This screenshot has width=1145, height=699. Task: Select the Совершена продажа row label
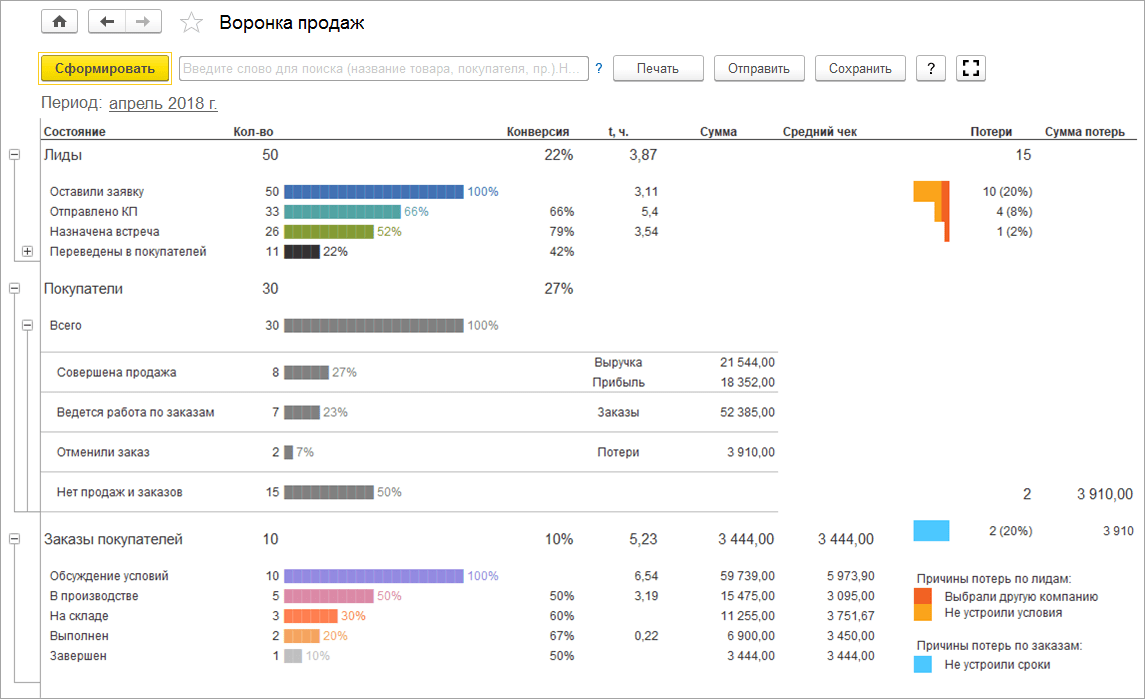pyautogui.click(x=116, y=373)
